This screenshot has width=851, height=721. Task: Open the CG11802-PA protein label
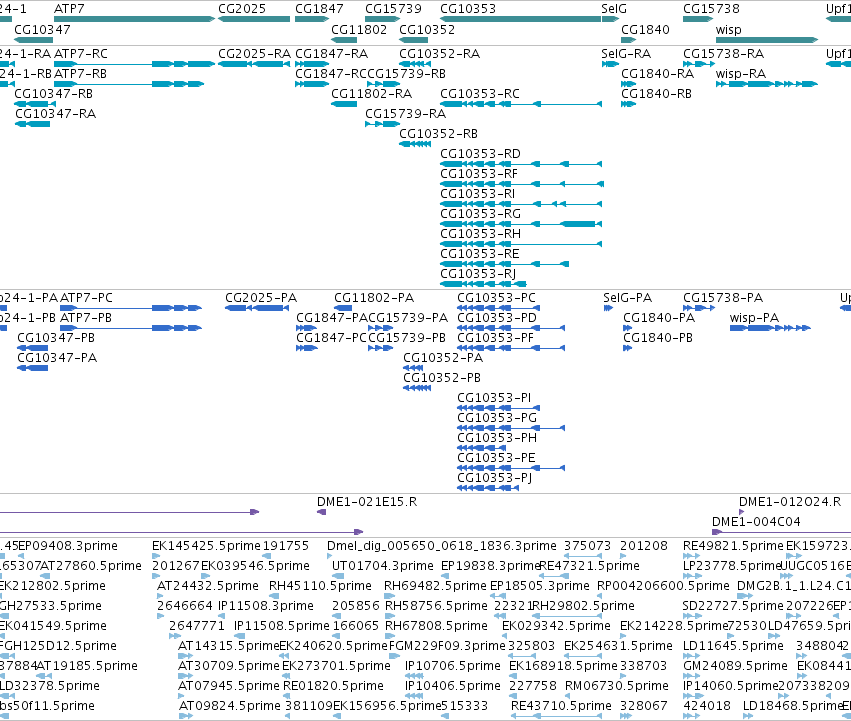click(374, 298)
